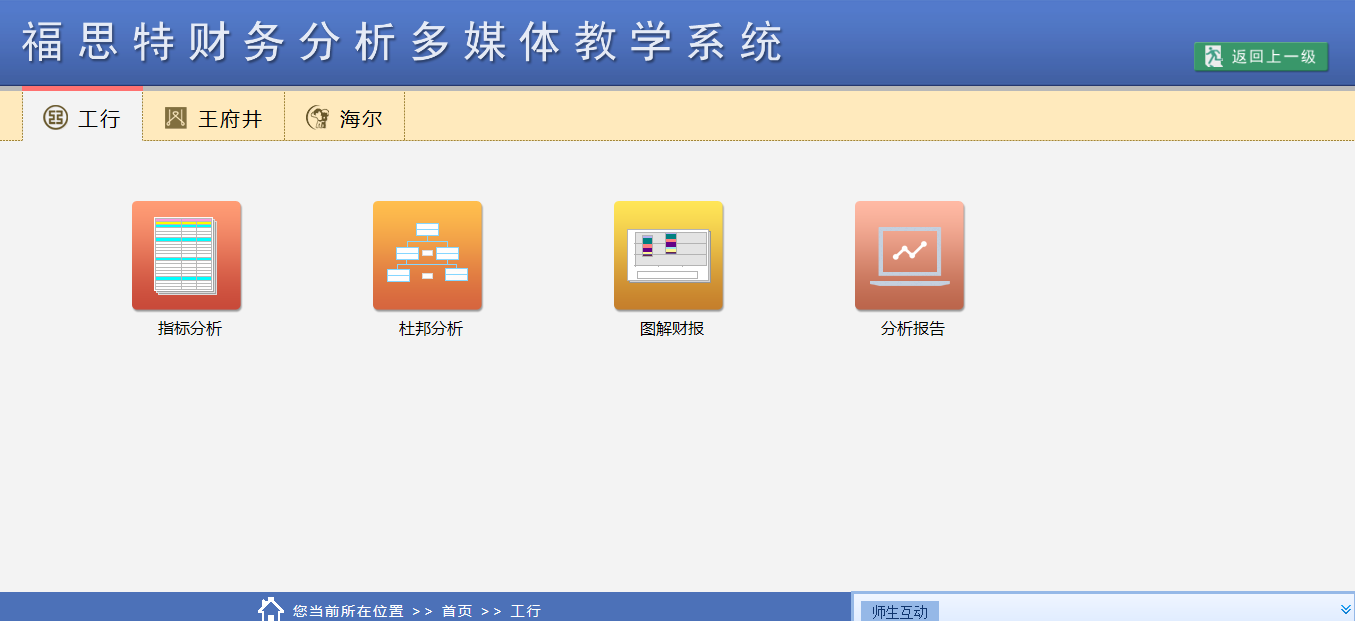Click the 指标分析 text label
Screen dimensions: 1355x621
[x=190, y=328]
